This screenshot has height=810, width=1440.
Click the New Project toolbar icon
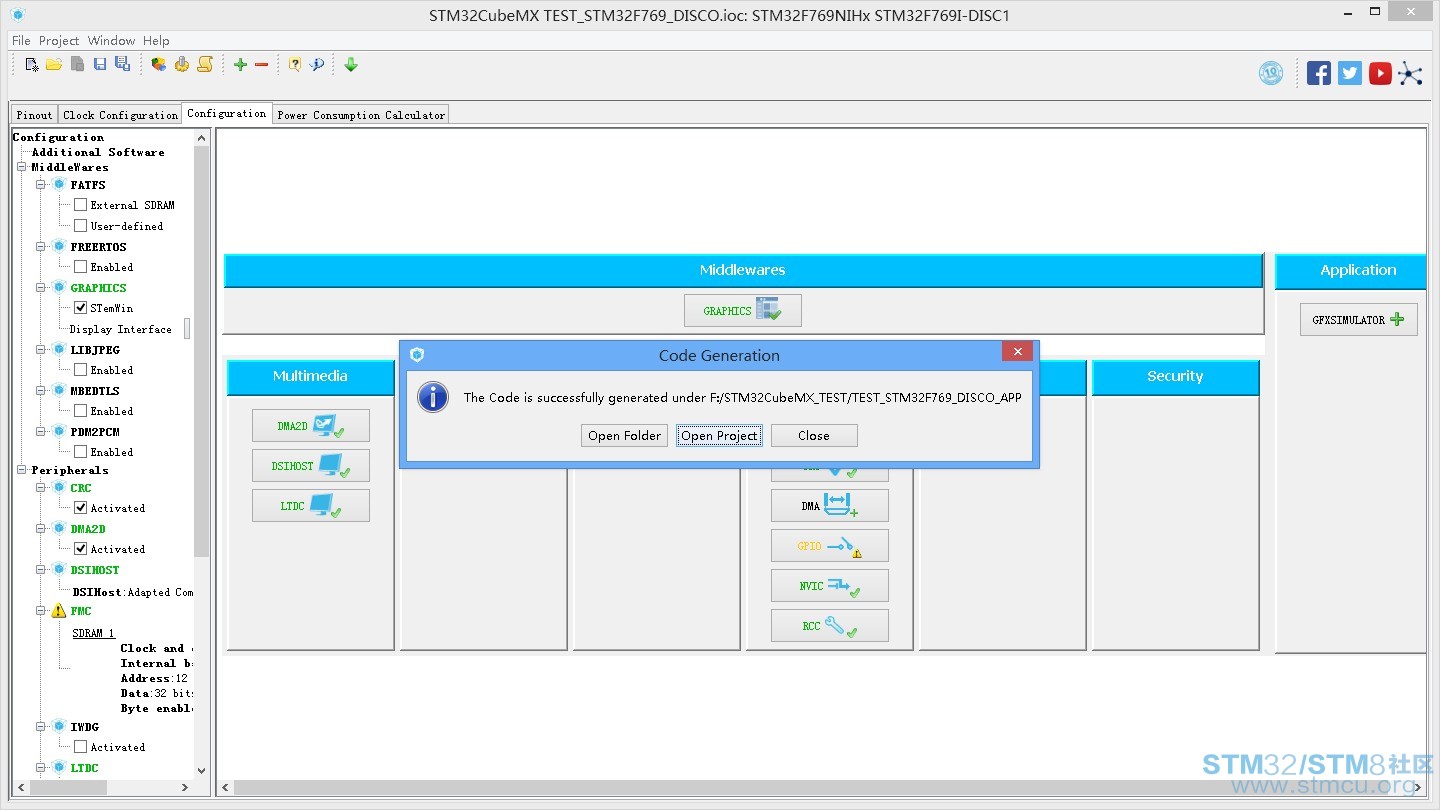point(32,64)
